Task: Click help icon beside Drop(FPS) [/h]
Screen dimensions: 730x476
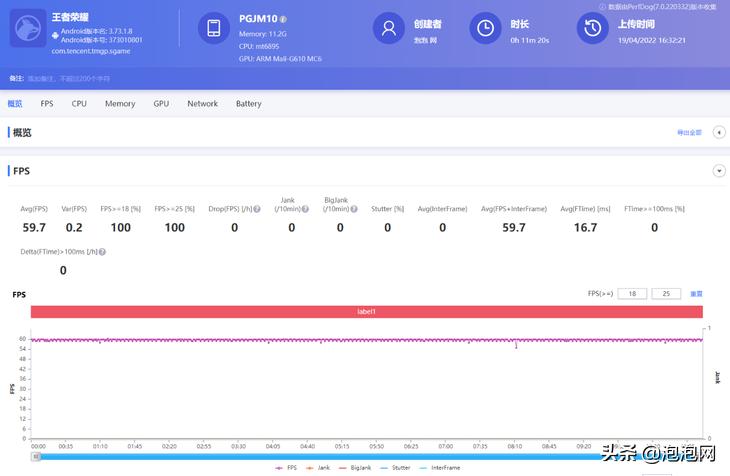Action: pos(257,209)
